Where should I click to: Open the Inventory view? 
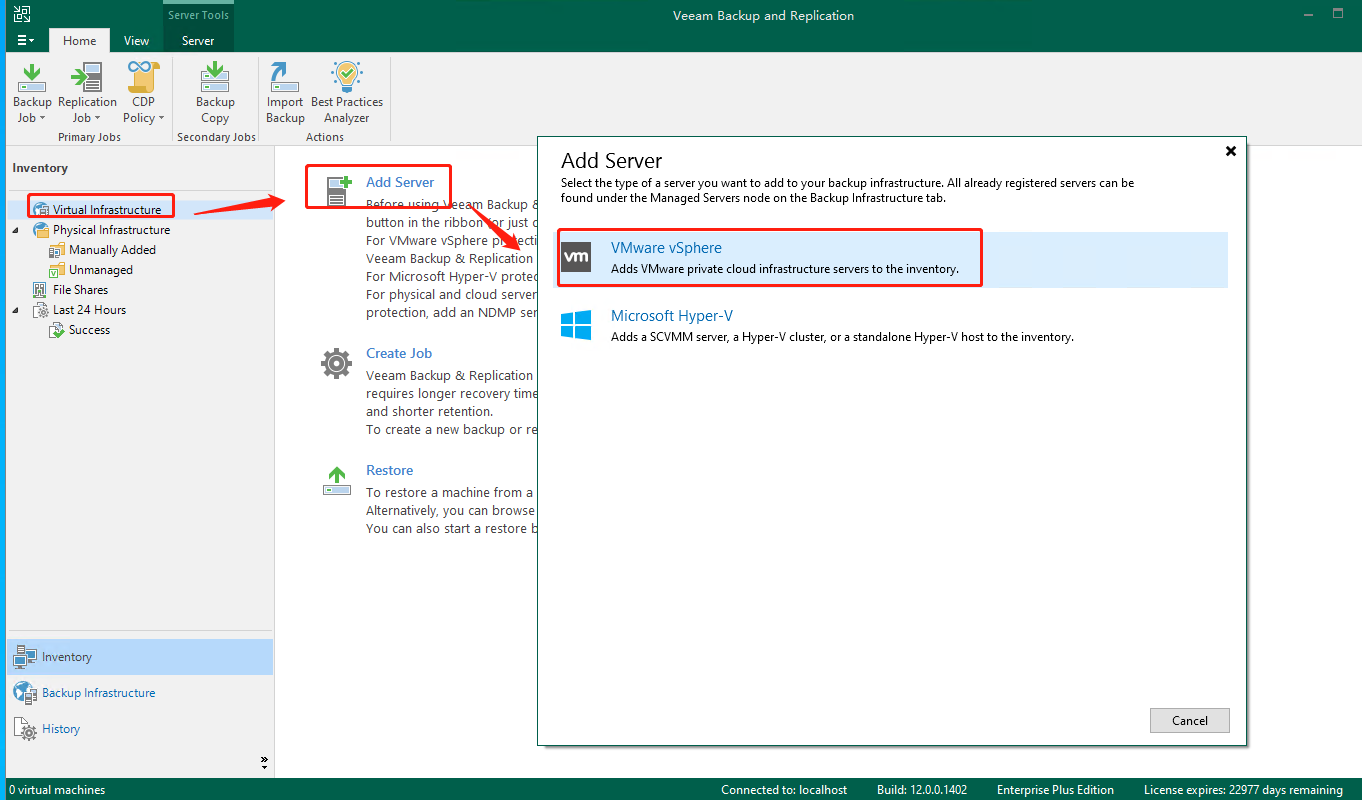pyautogui.click(x=140, y=657)
